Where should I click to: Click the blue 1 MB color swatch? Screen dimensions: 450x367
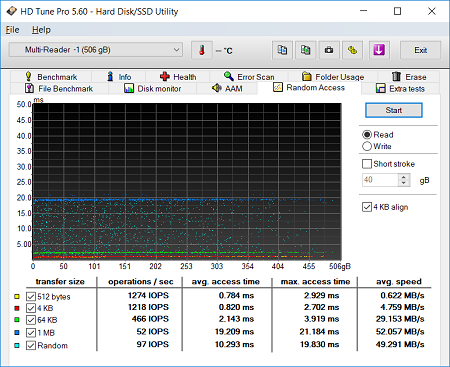[x=17, y=333]
